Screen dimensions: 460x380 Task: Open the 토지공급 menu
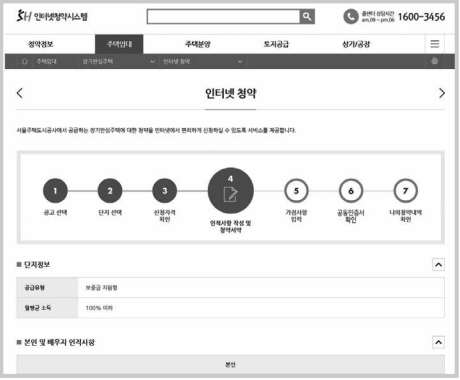coord(276,44)
